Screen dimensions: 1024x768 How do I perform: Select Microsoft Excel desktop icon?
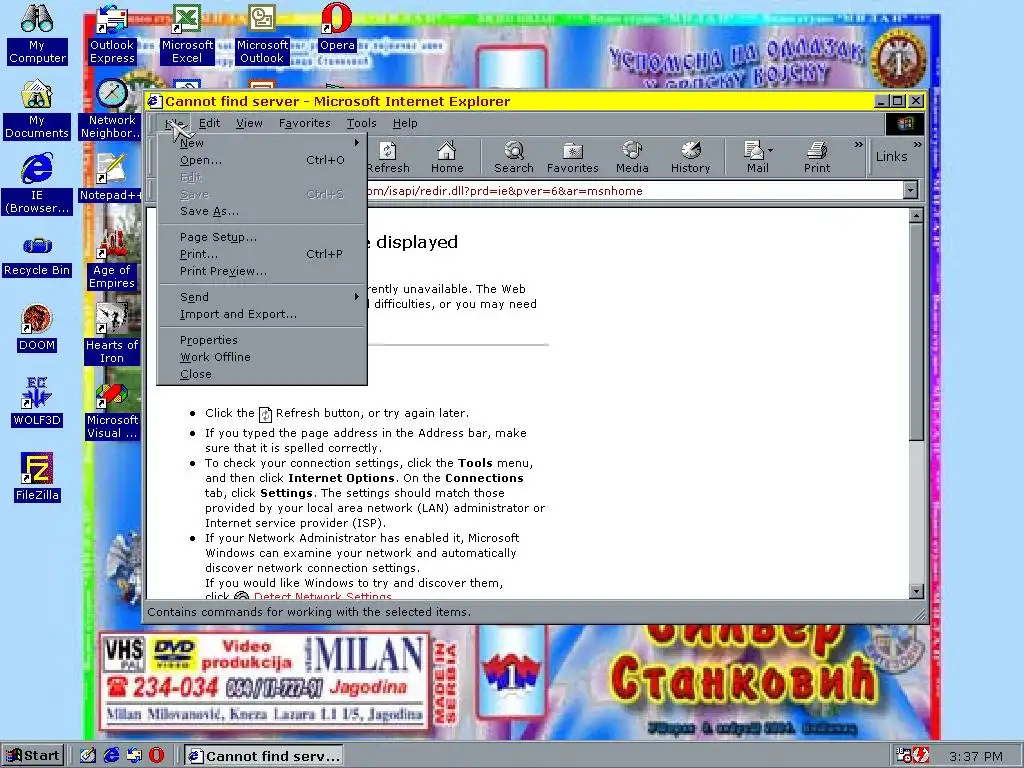click(x=187, y=34)
